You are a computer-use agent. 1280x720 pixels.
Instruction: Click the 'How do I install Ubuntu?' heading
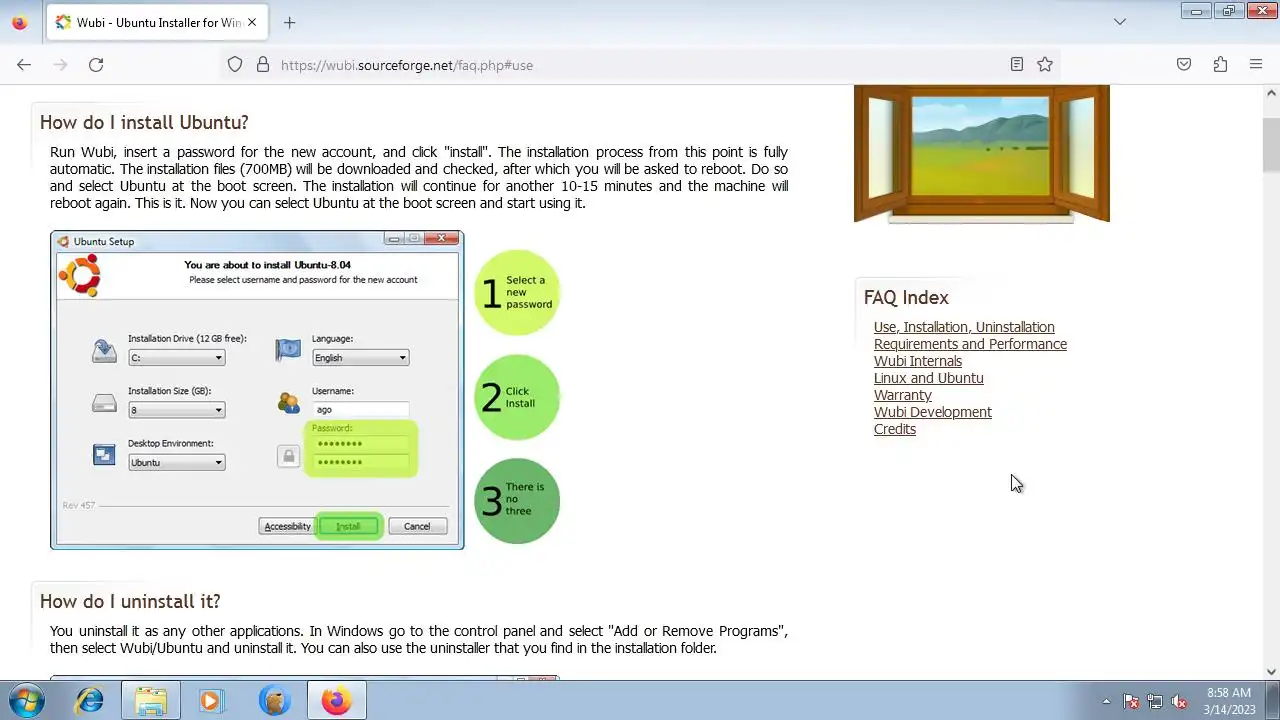(144, 122)
